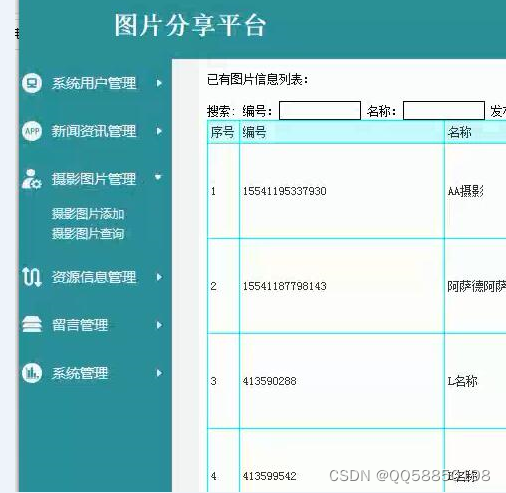Open the 系统用户管理 menu
Image resolution: width=506 pixels, height=493 pixels.
click(94, 83)
